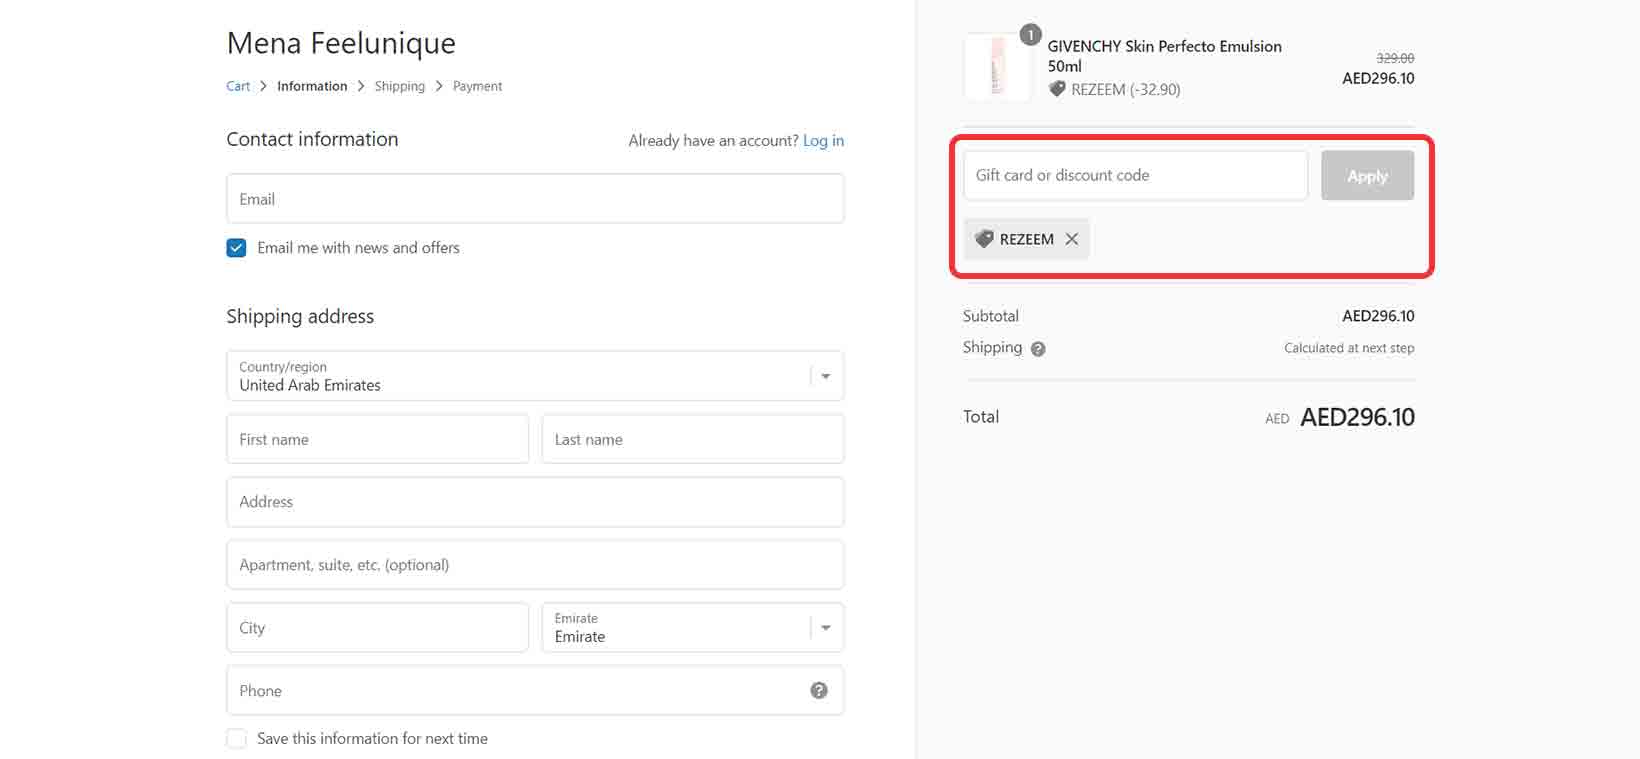Click into the Email field

click(x=535, y=199)
